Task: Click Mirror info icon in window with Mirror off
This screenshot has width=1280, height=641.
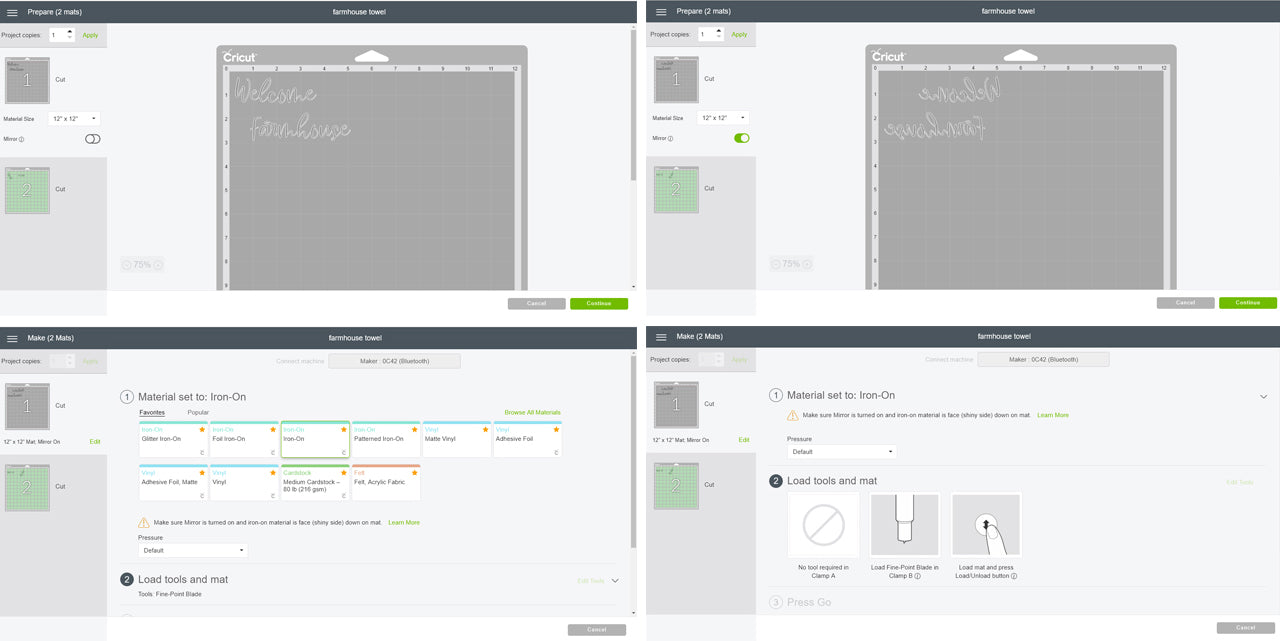Action: point(22,139)
